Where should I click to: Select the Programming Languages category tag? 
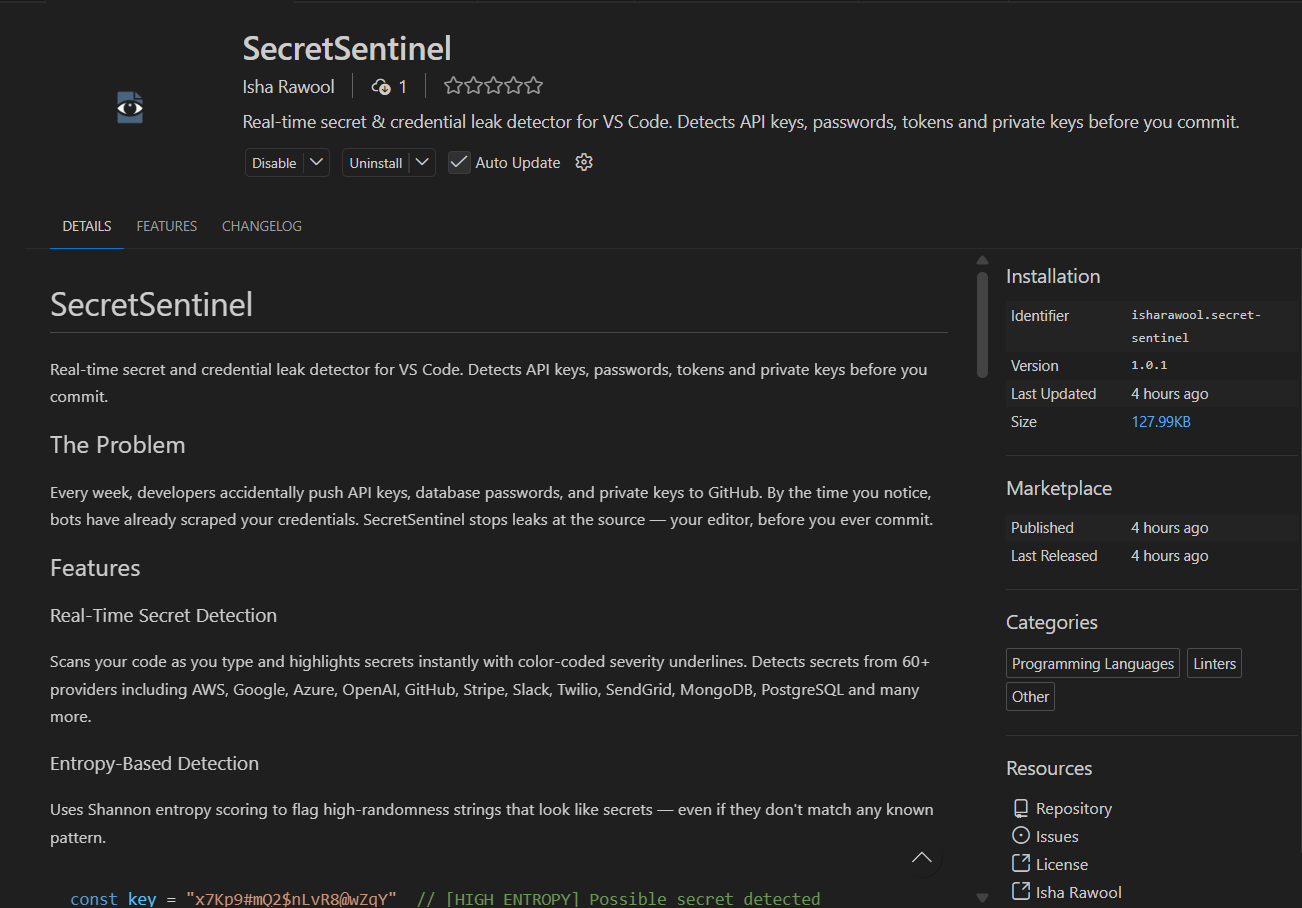pyautogui.click(x=1093, y=664)
